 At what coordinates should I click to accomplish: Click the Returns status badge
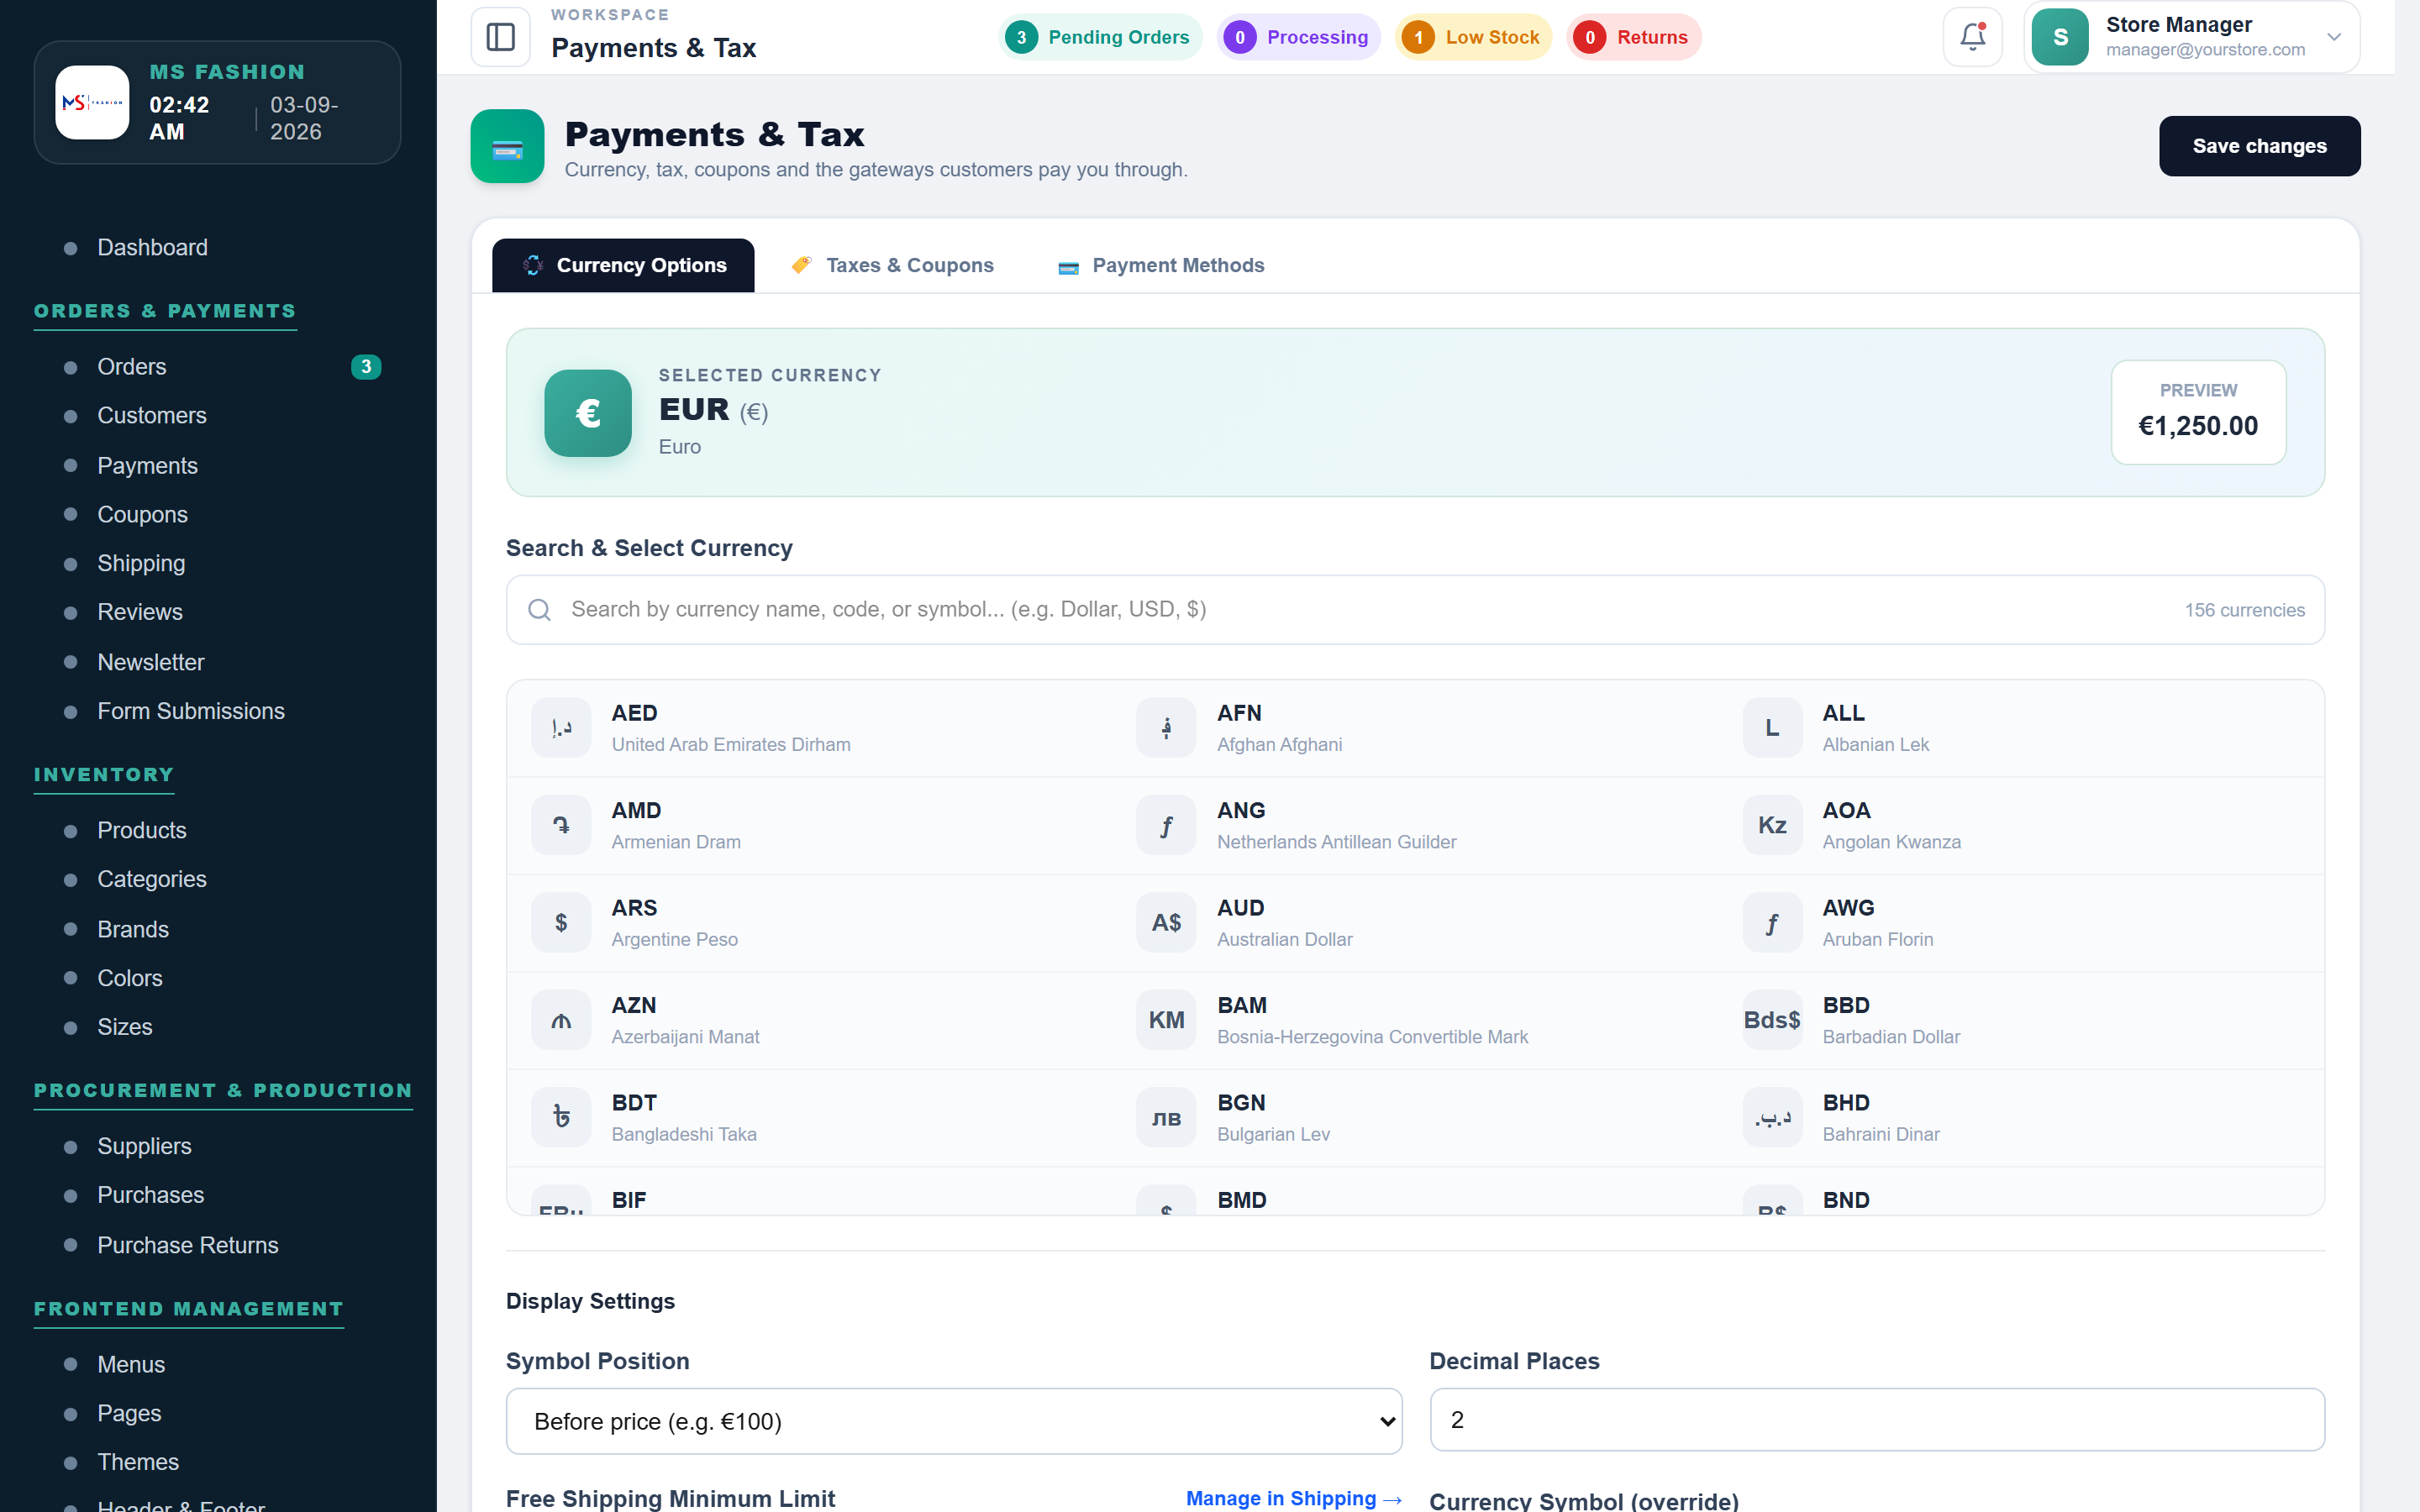[1633, 37]
